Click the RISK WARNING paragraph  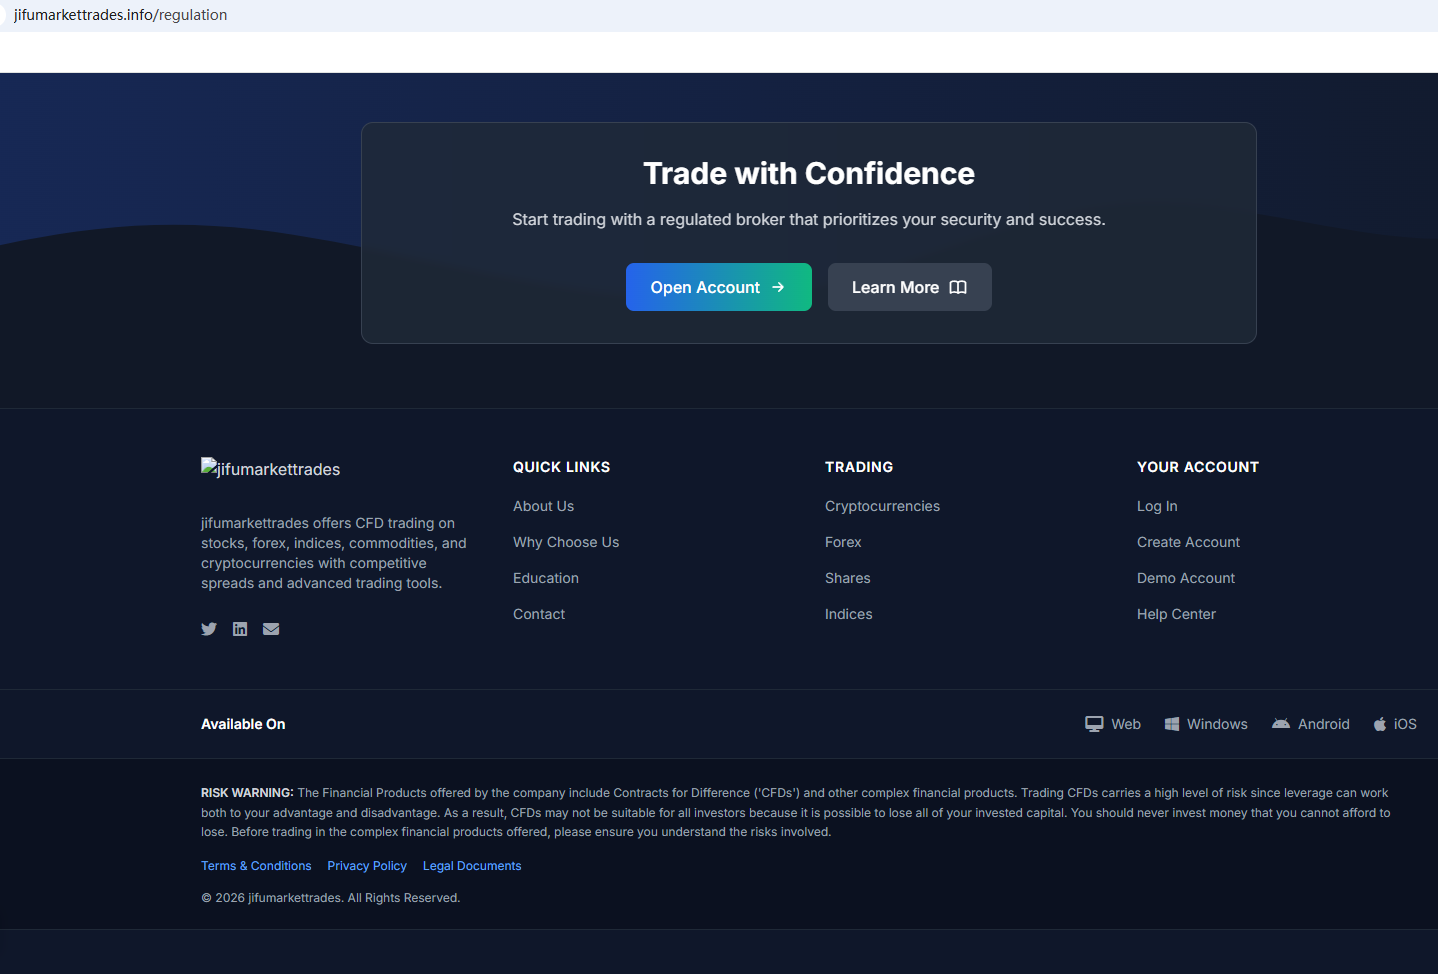795,812
